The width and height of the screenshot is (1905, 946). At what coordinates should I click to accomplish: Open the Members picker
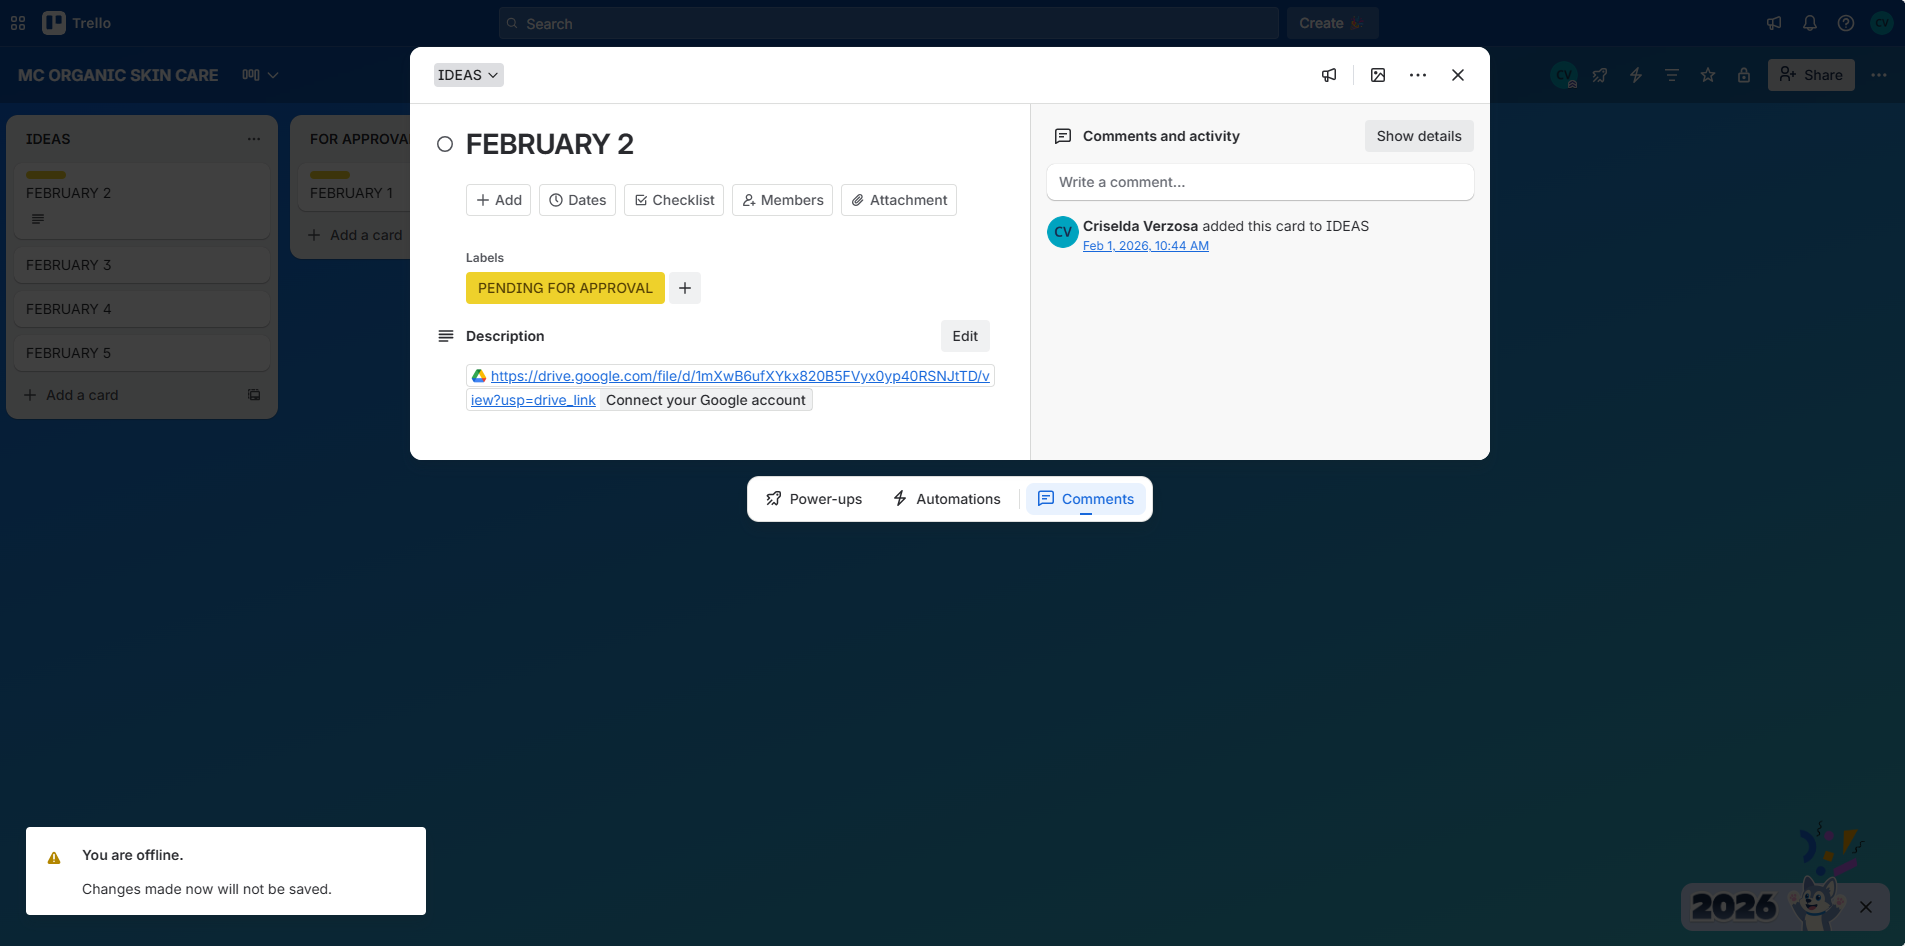point(782,200)
